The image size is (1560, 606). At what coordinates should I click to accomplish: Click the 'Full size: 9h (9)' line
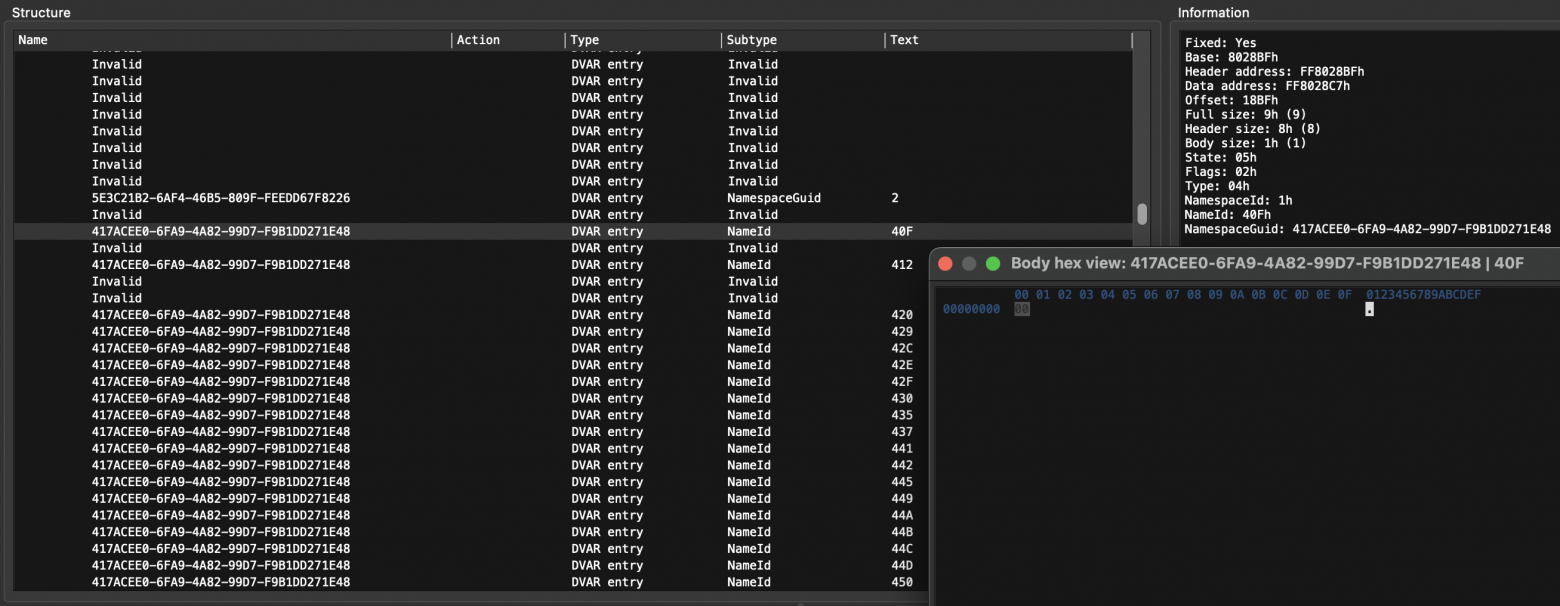click(1245, 115)
